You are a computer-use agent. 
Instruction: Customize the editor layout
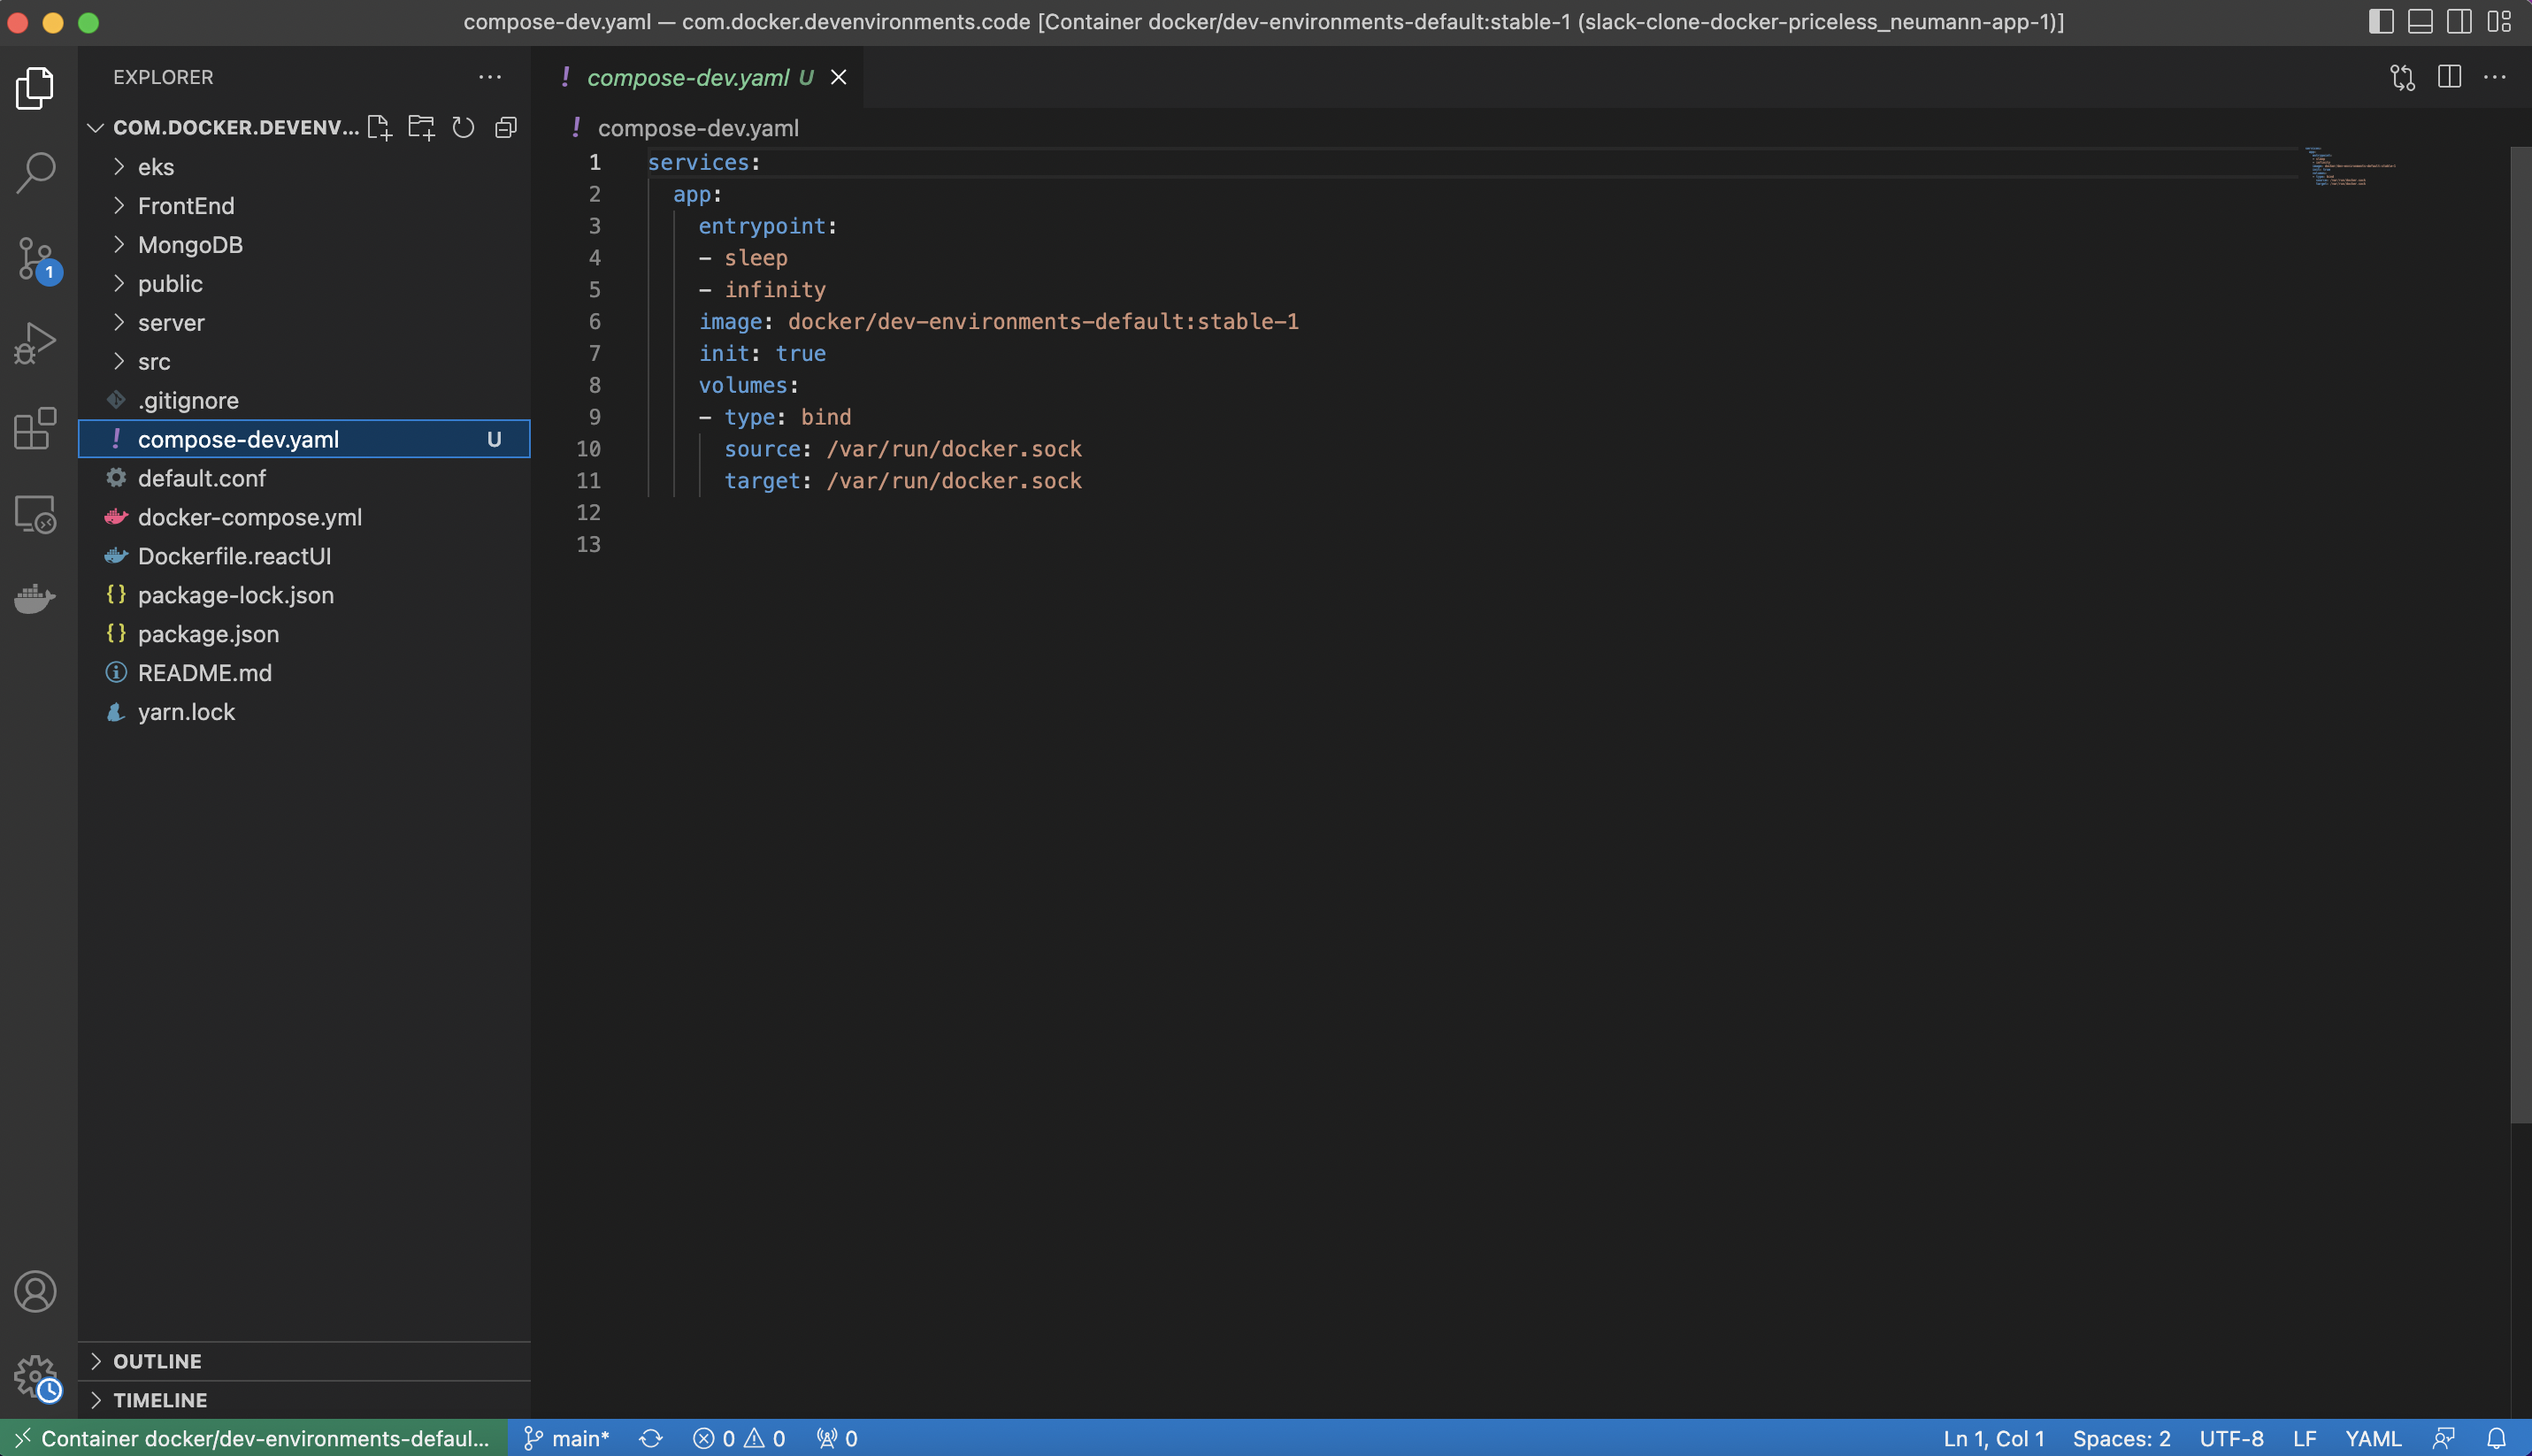(x=2499, y=22)
